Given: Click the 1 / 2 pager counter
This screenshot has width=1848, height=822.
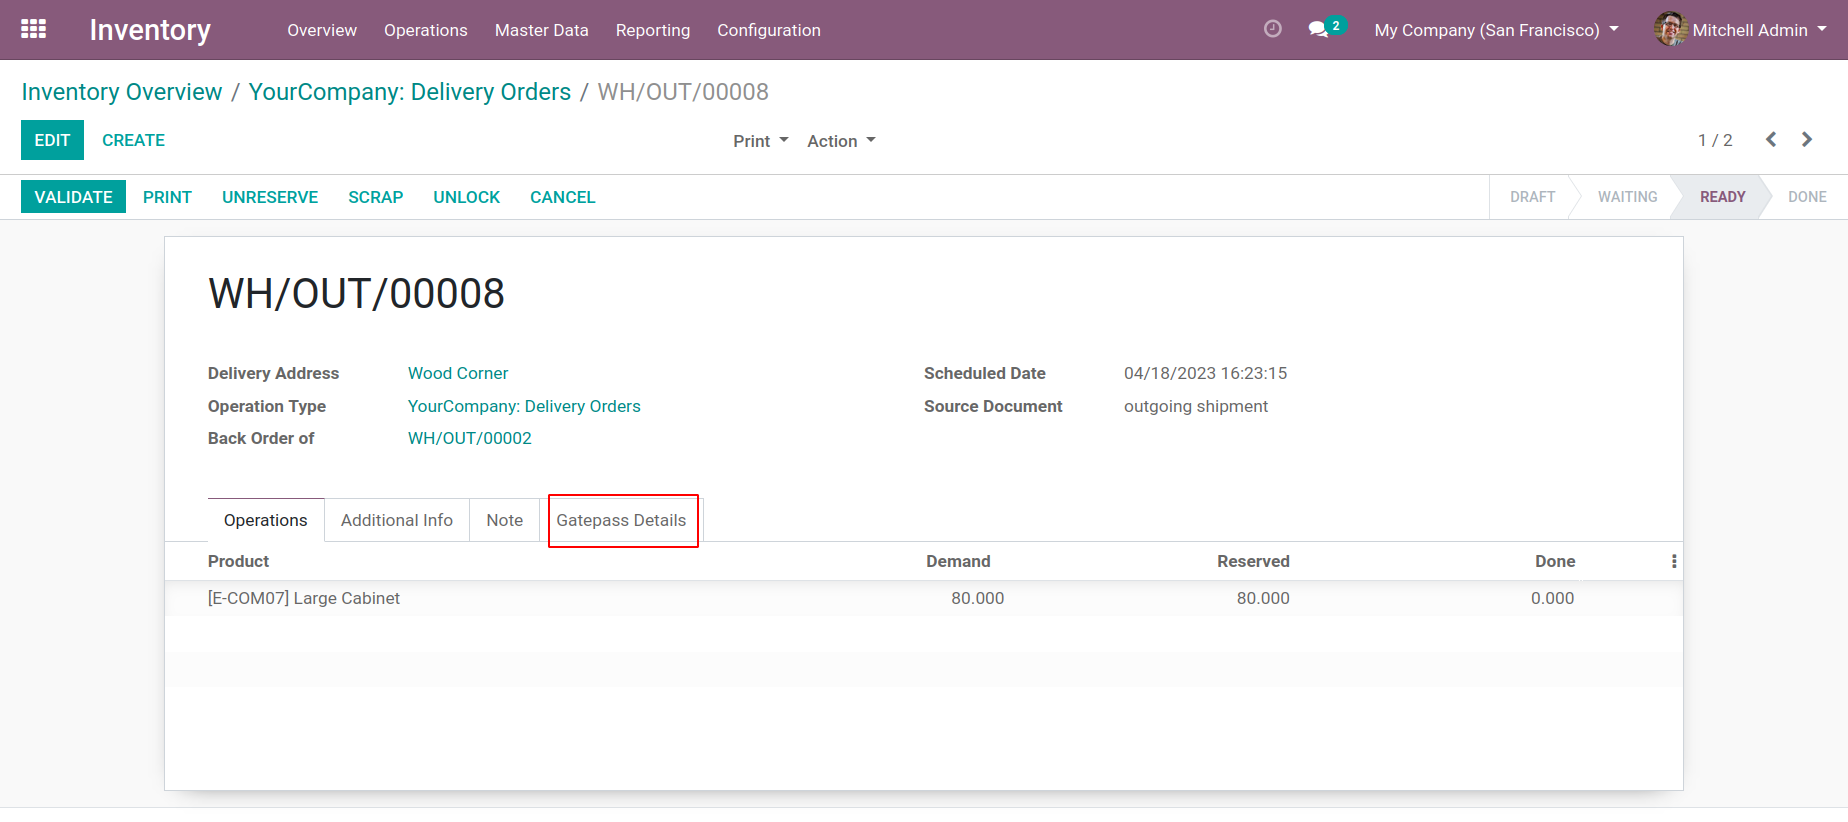Looking at the screenshot, I should [x=1715, y=140].
